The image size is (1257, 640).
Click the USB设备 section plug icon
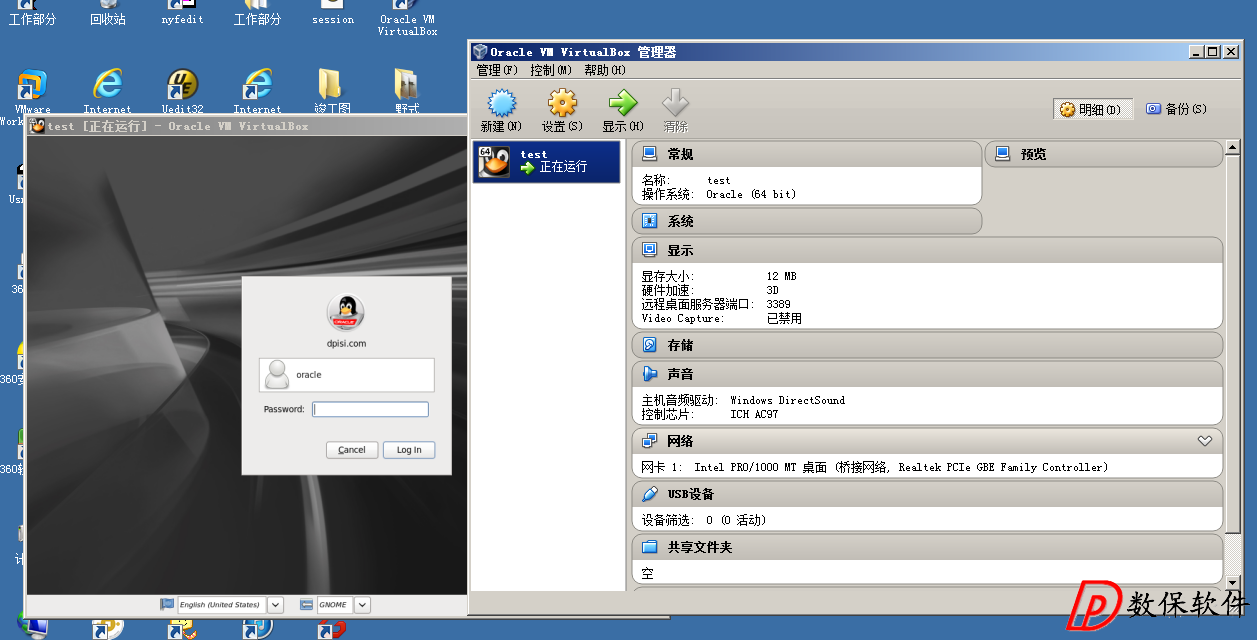650,494
